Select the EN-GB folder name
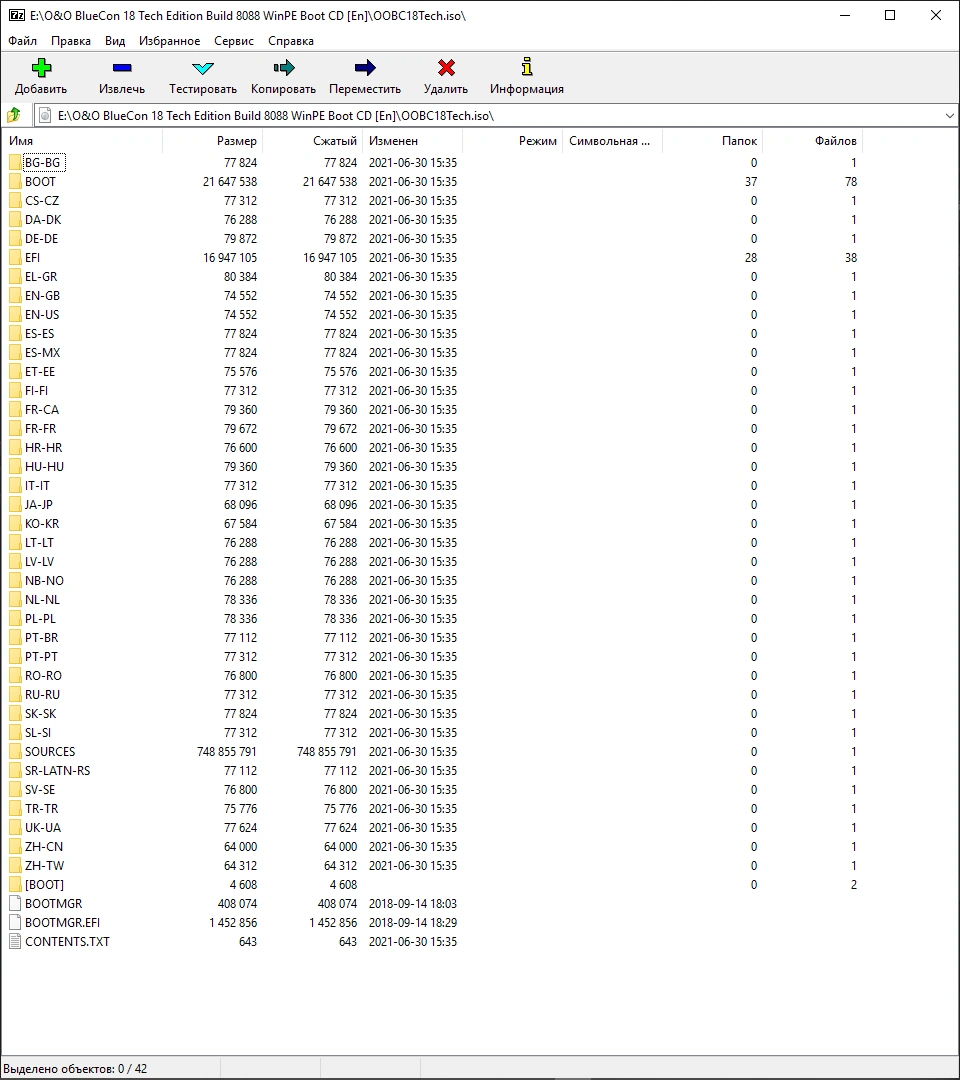This screenshot has height=1080, width=960. click(43, 295)
